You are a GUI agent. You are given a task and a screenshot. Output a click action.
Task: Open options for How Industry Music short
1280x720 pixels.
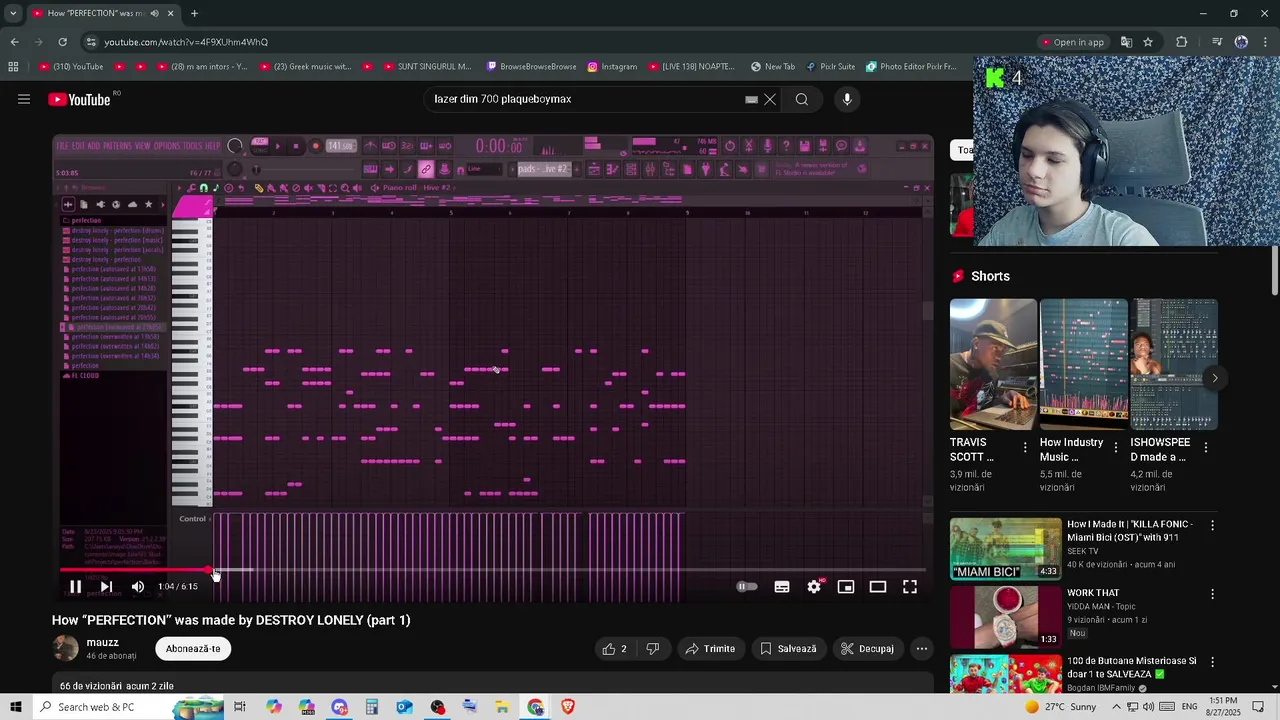[1116, 448]
